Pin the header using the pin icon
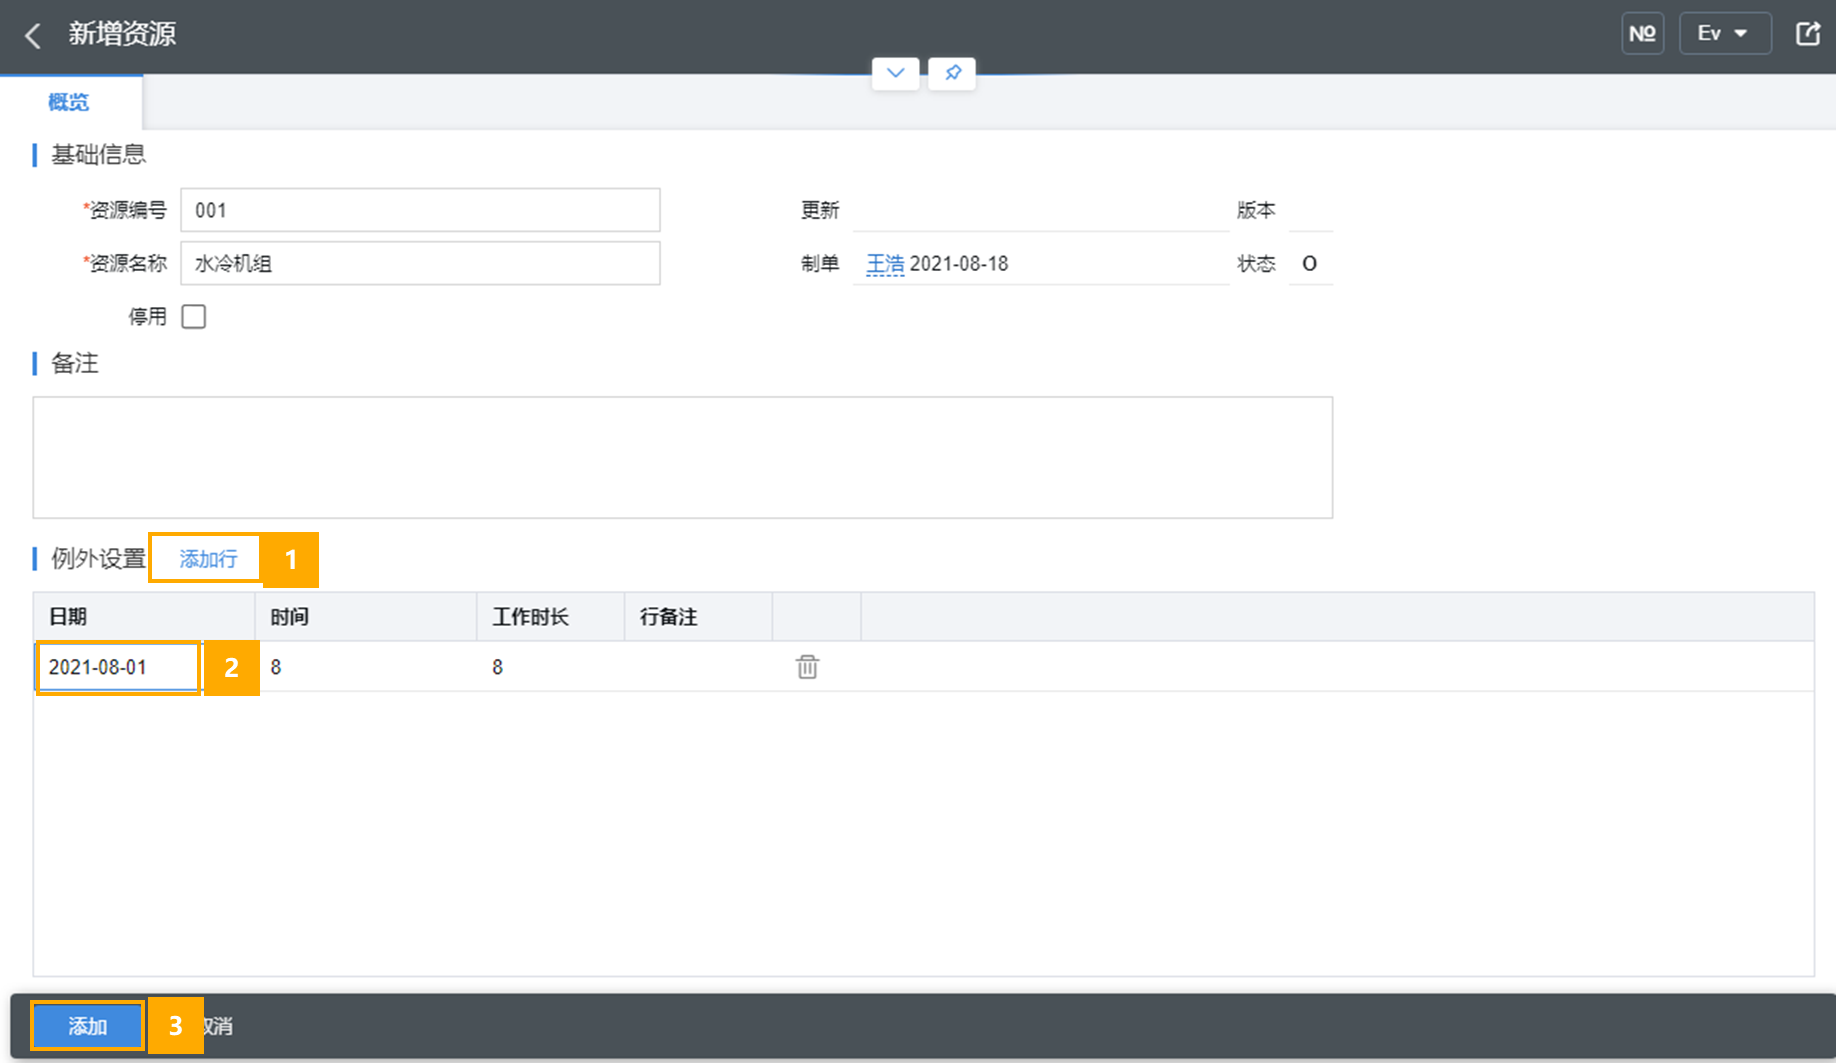The width and height of the screenshot is (1836, 1063). 952,73
